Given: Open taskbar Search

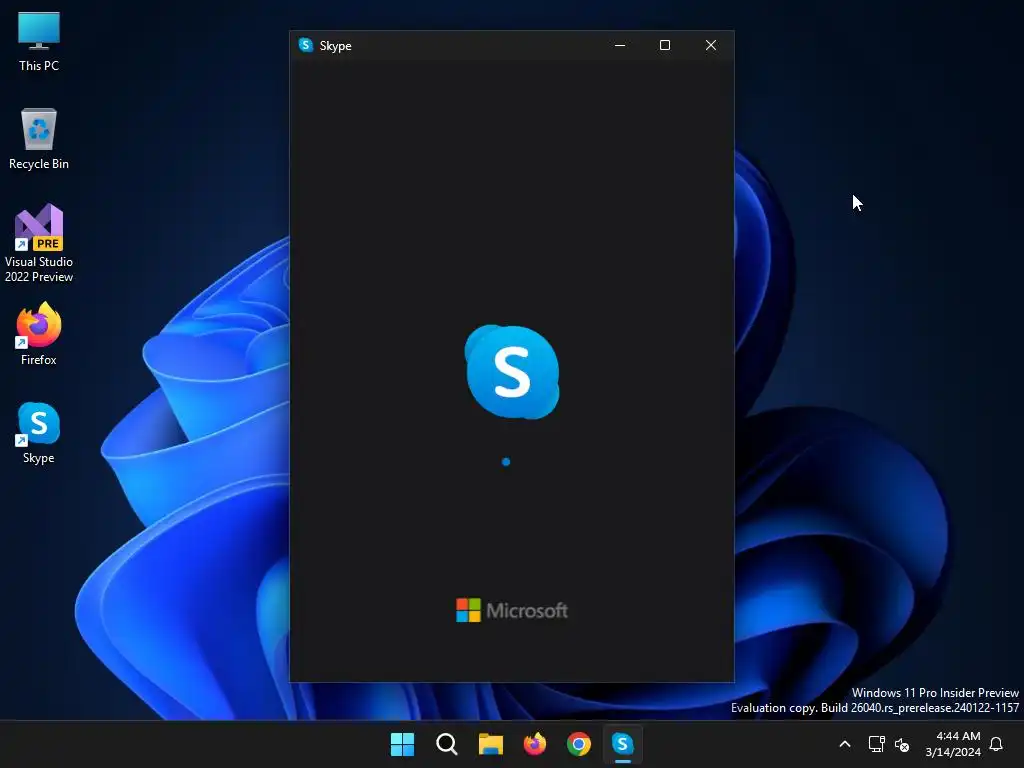Looking at the screenshot, I should (x=447, y=744).
